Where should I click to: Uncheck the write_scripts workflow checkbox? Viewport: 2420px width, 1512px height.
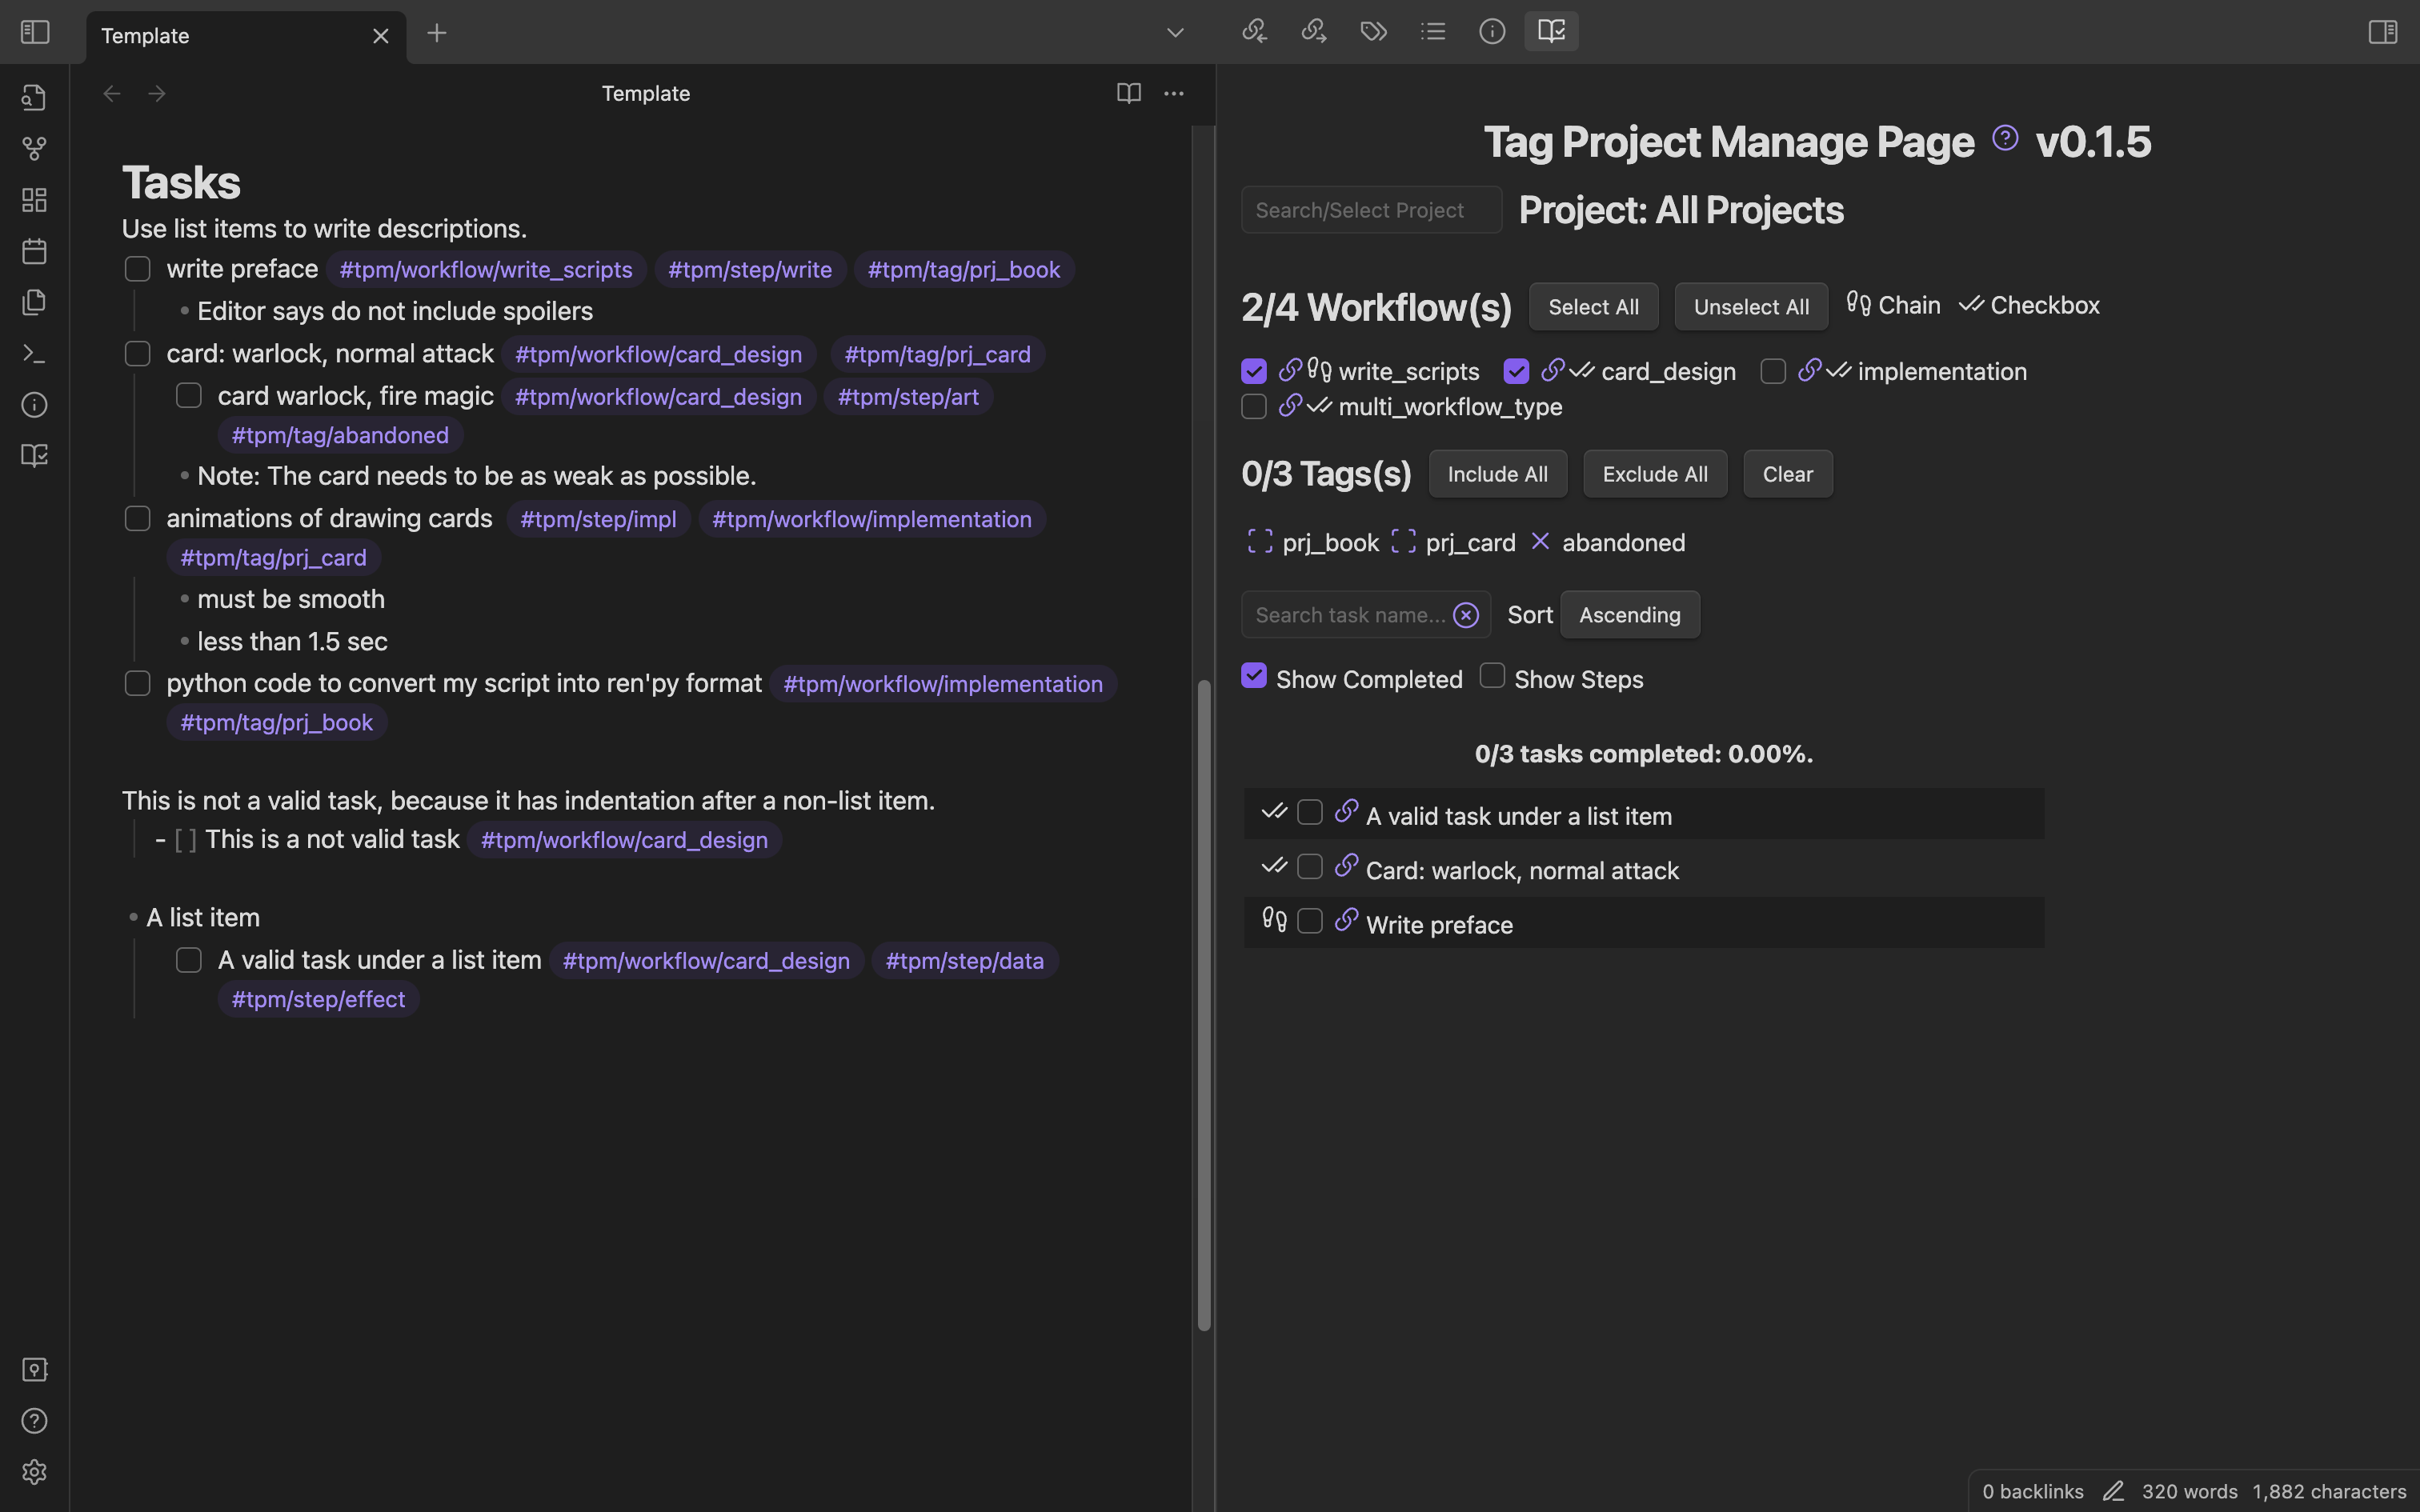[x=1253, y=371]
